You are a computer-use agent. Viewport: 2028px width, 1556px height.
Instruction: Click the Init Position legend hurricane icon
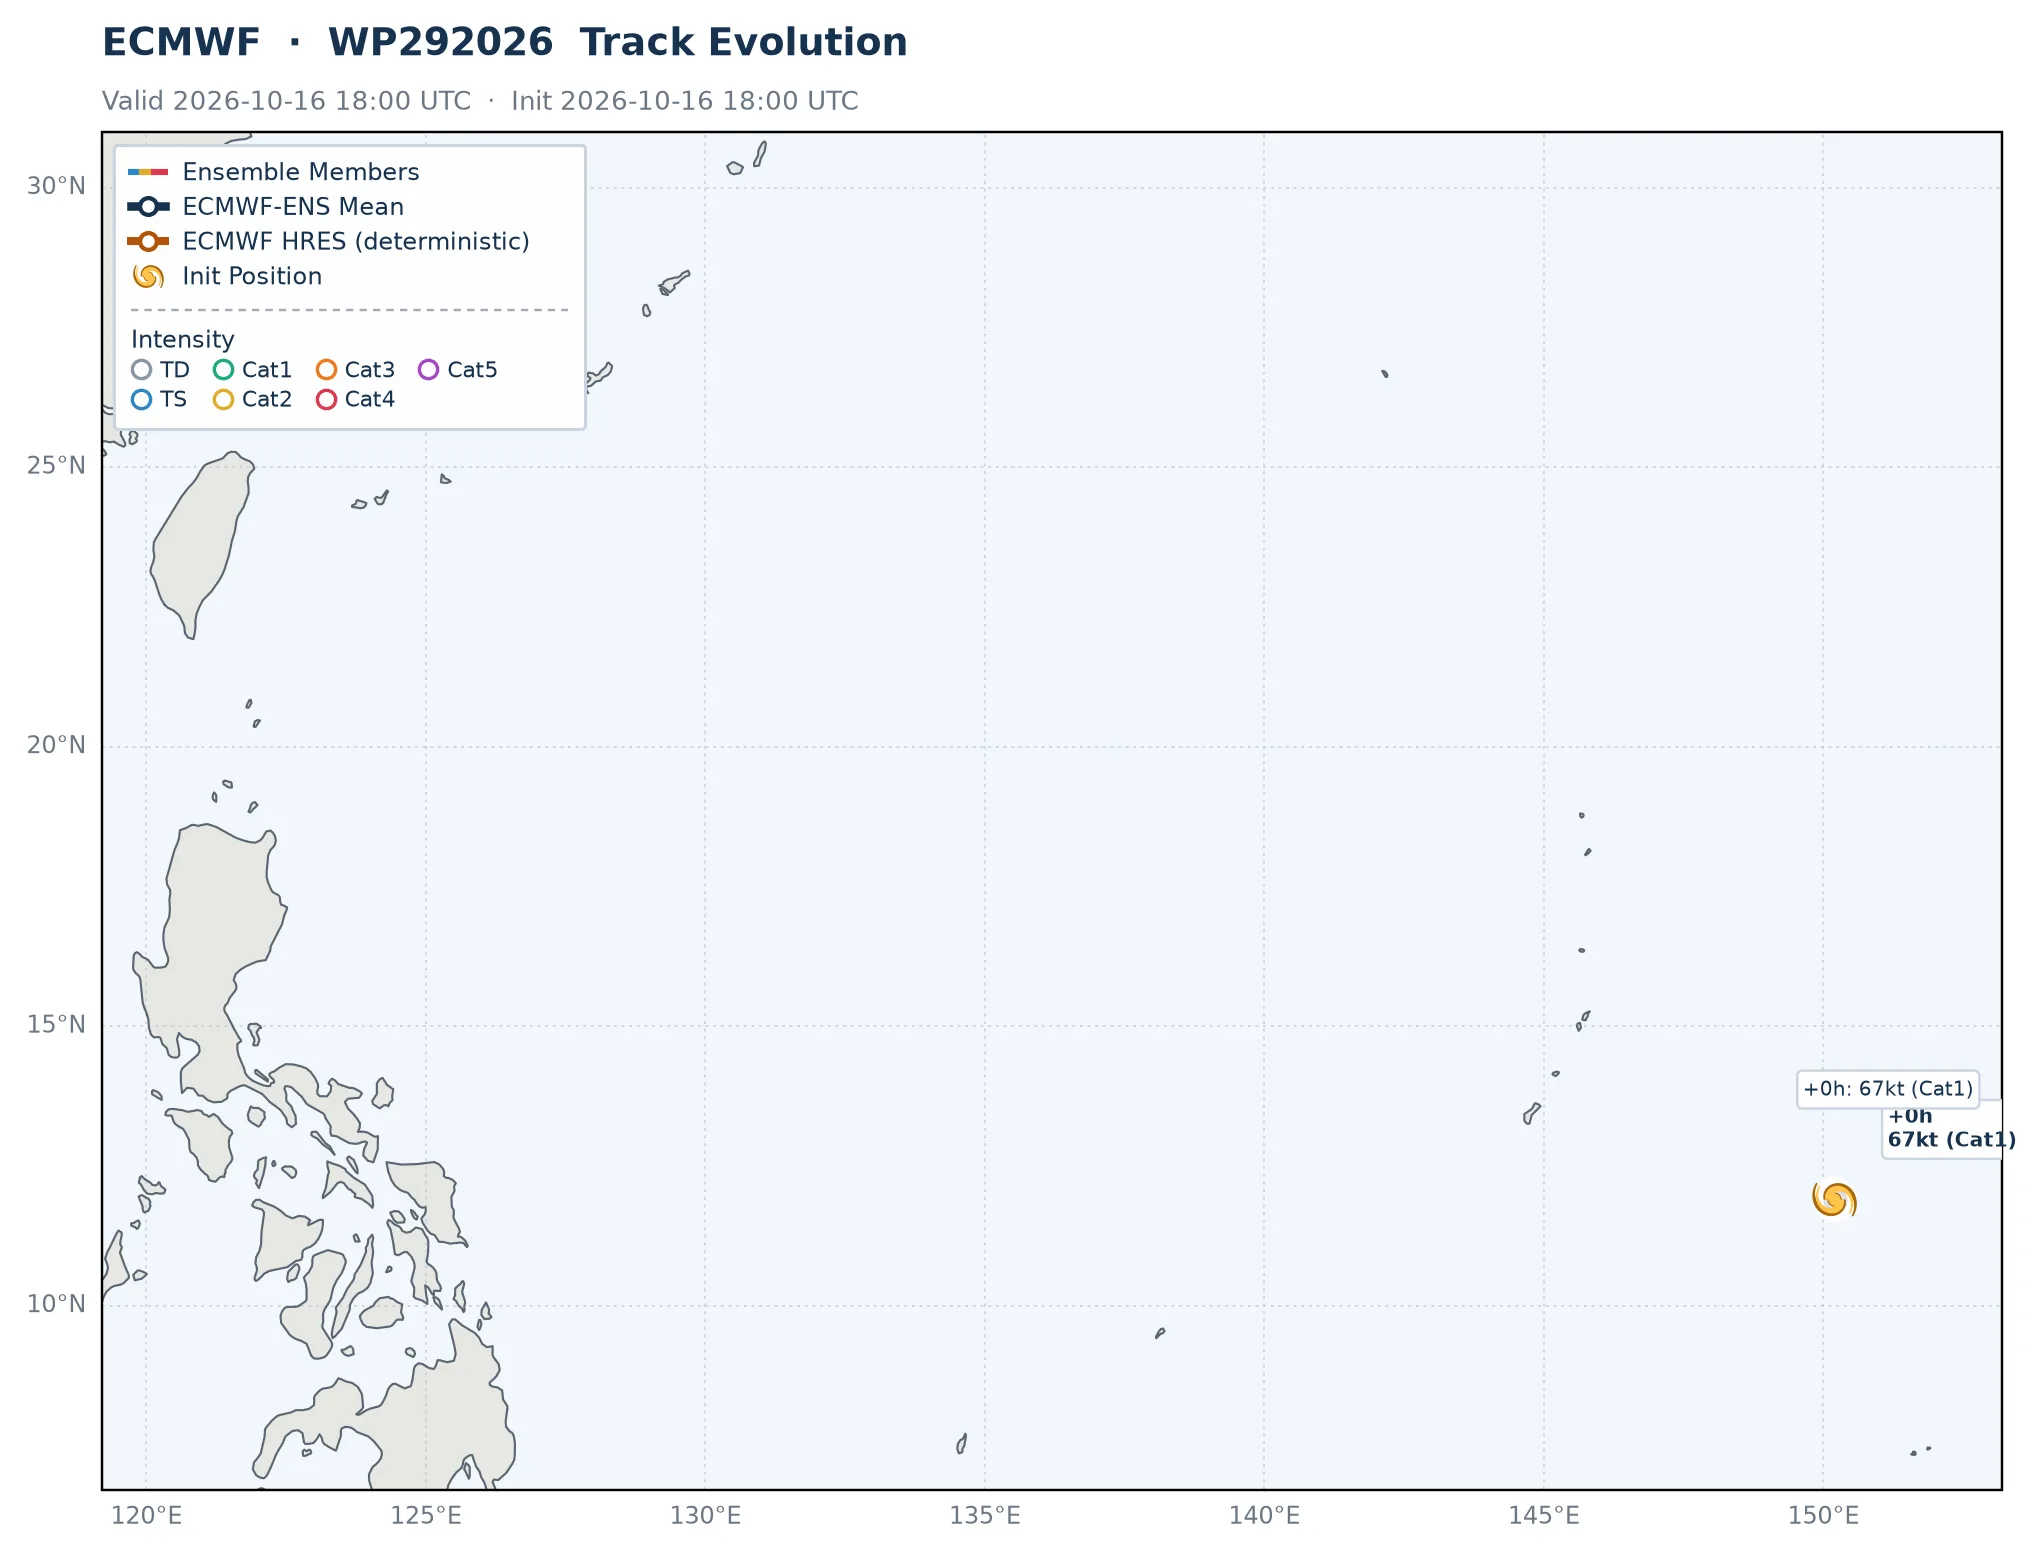pos(148,276)
